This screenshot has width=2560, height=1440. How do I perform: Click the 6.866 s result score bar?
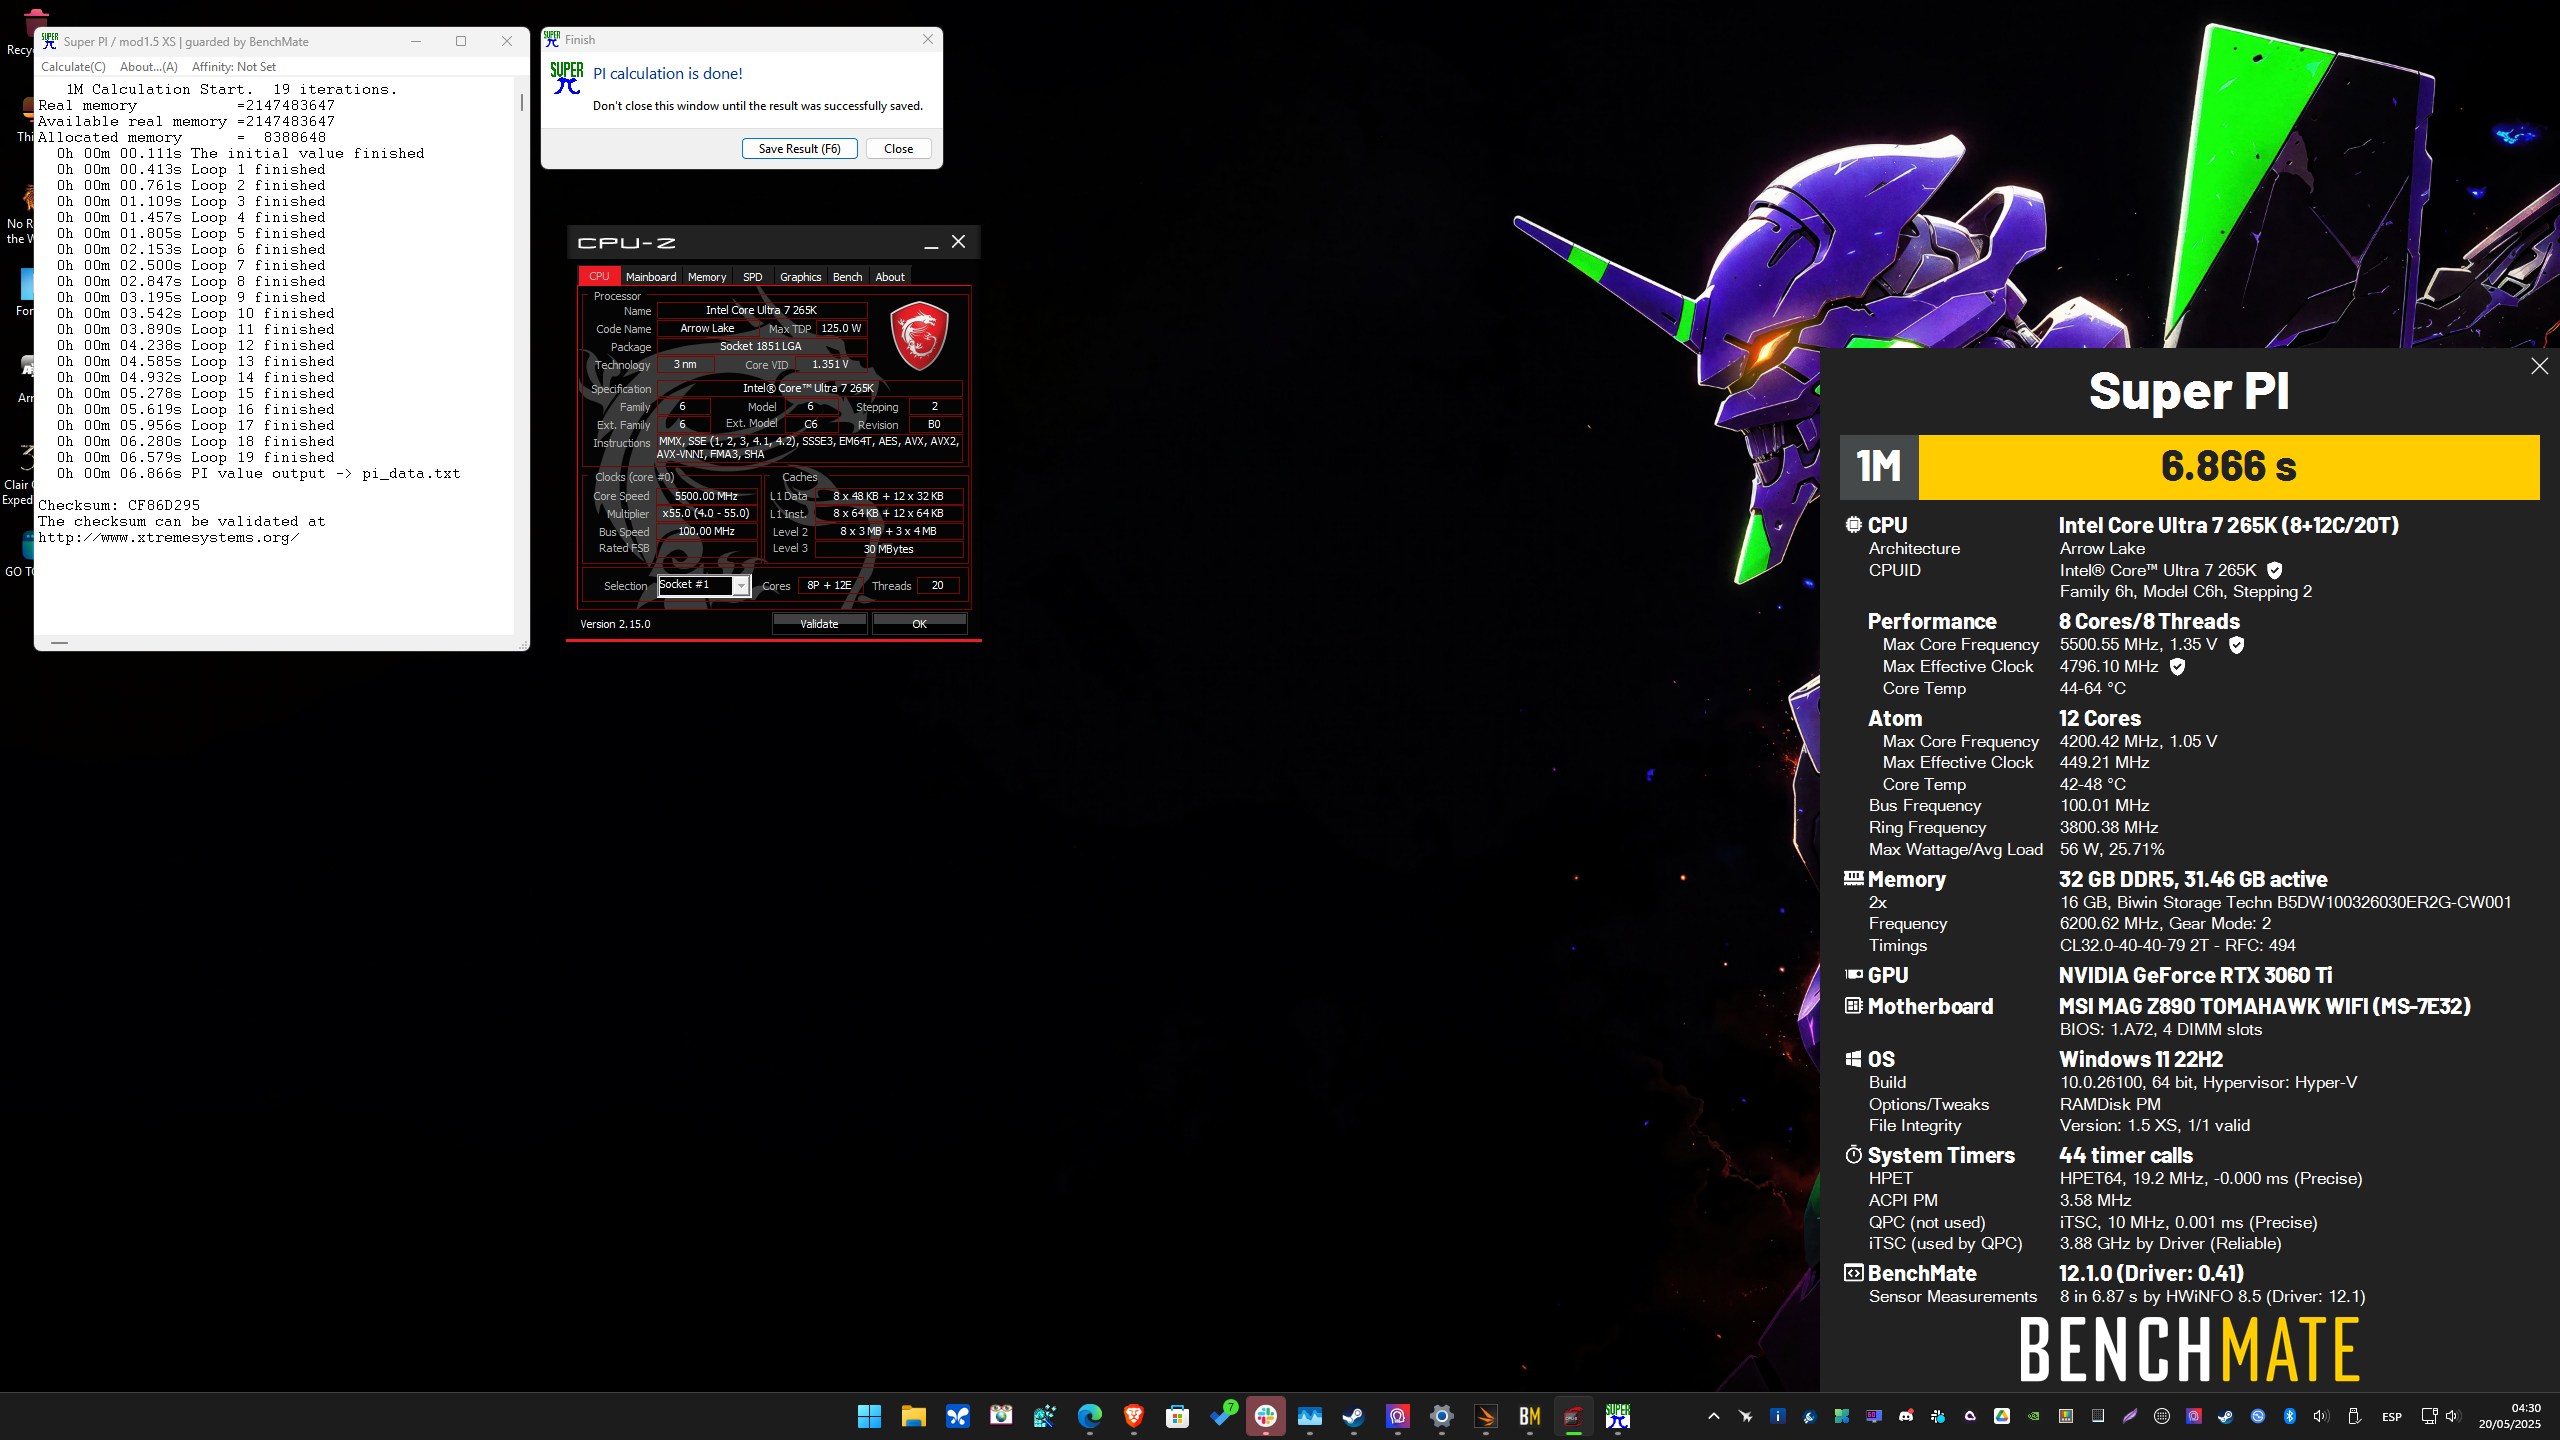pyautogui.click(x=2228, y=467)
